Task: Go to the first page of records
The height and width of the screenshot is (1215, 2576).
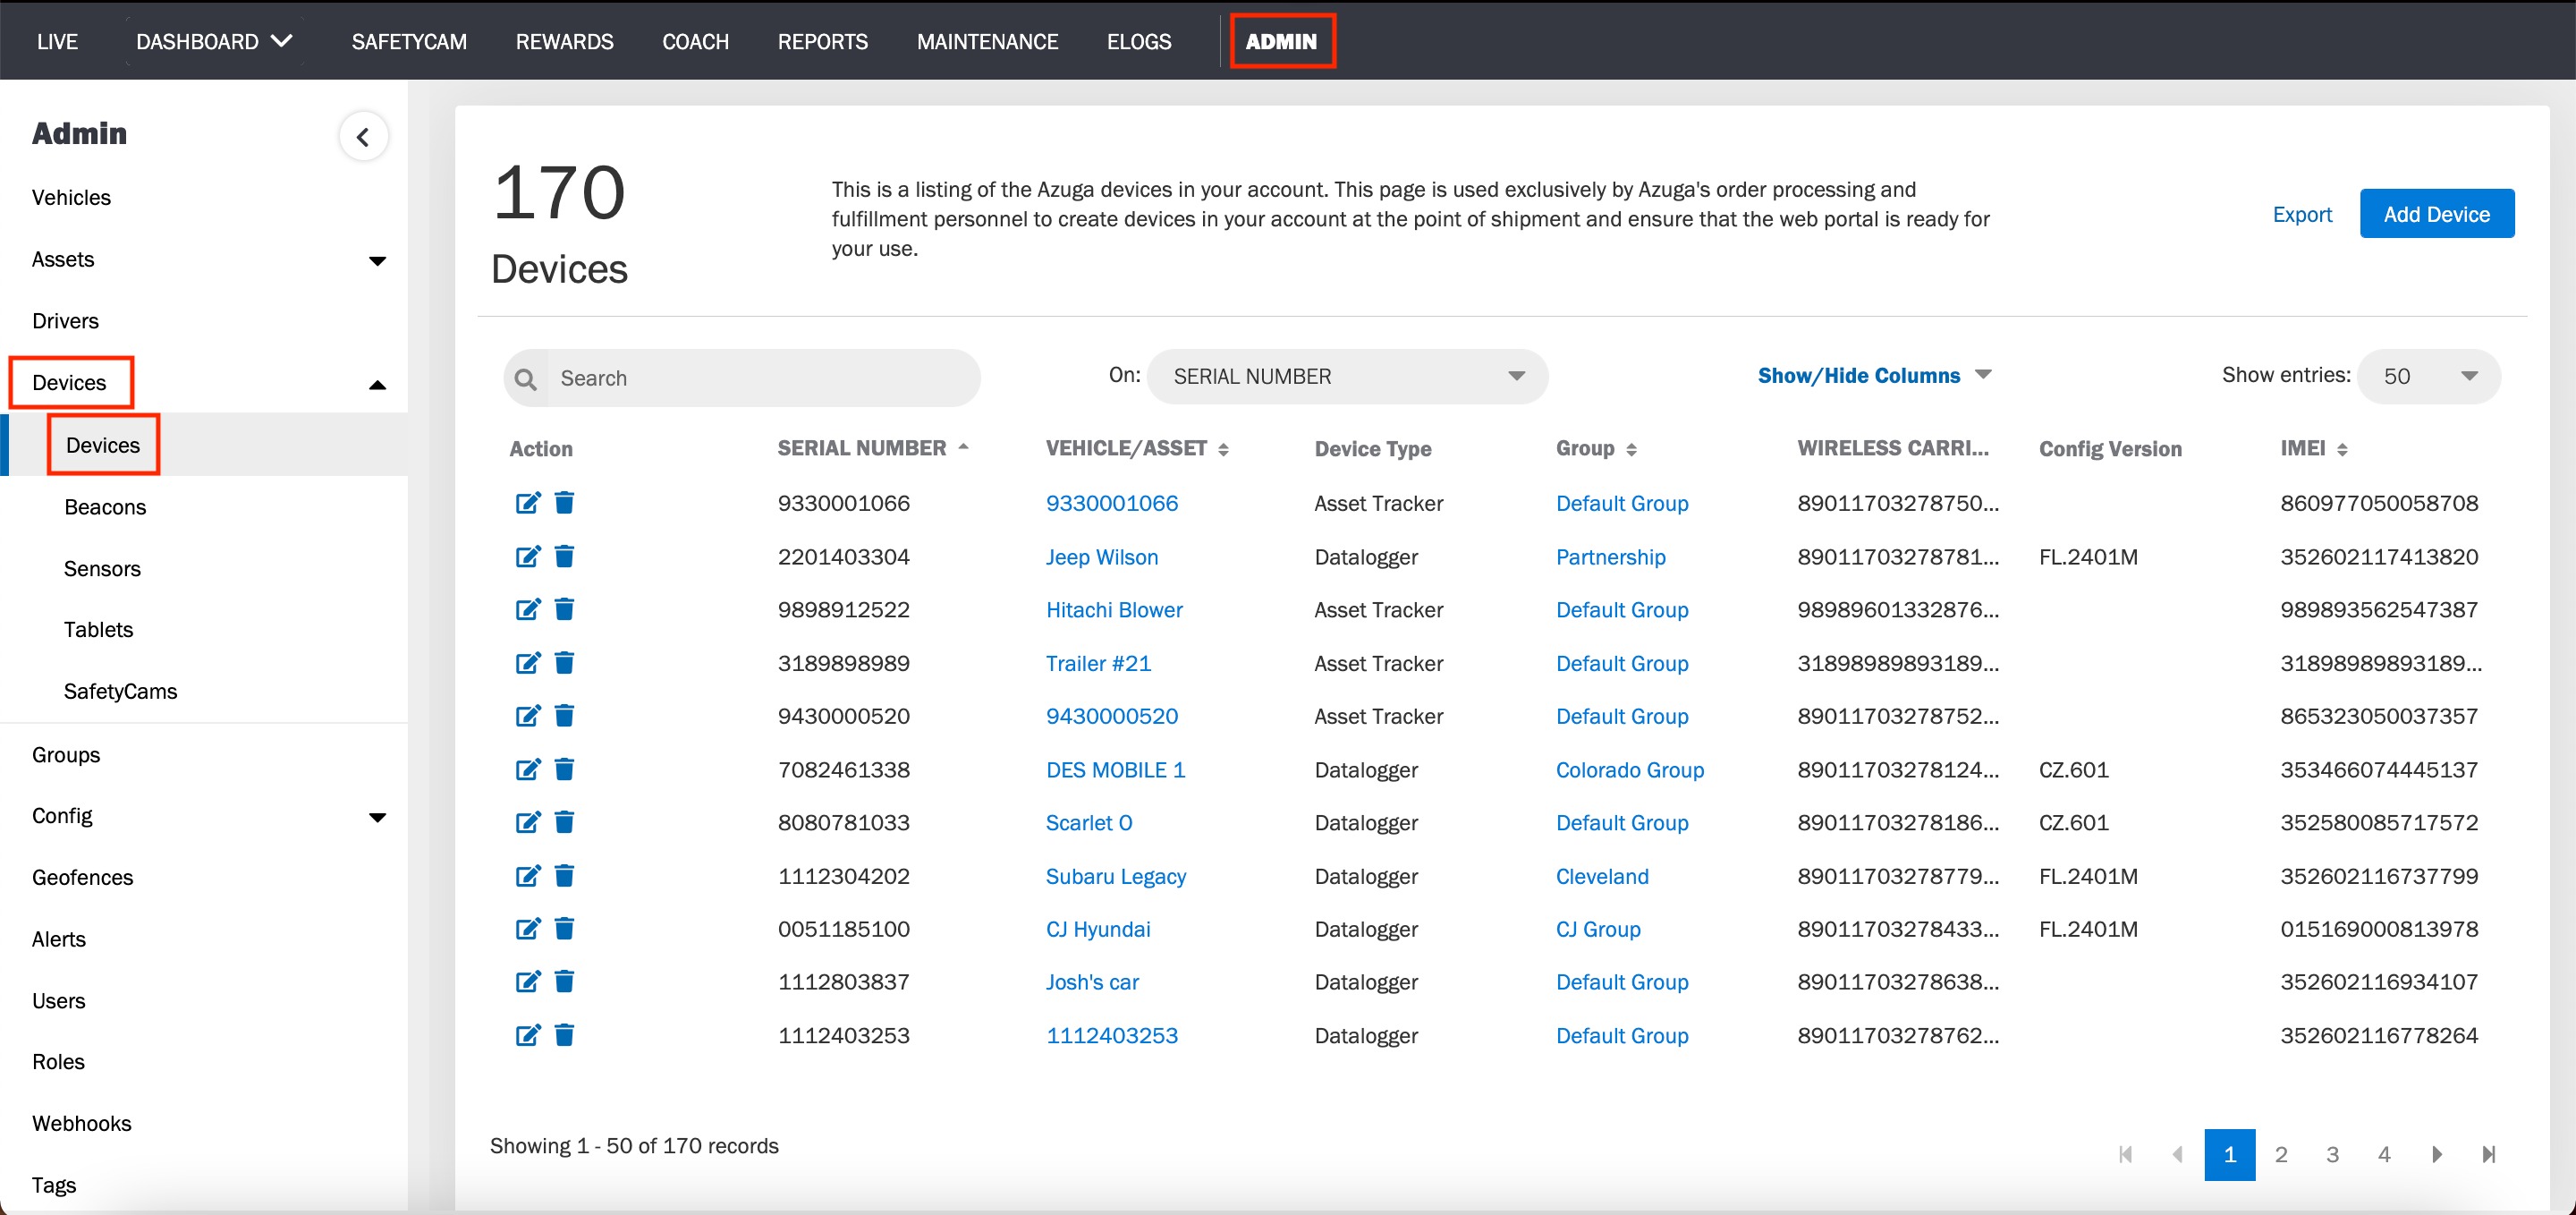Action: point(2125,1155)
